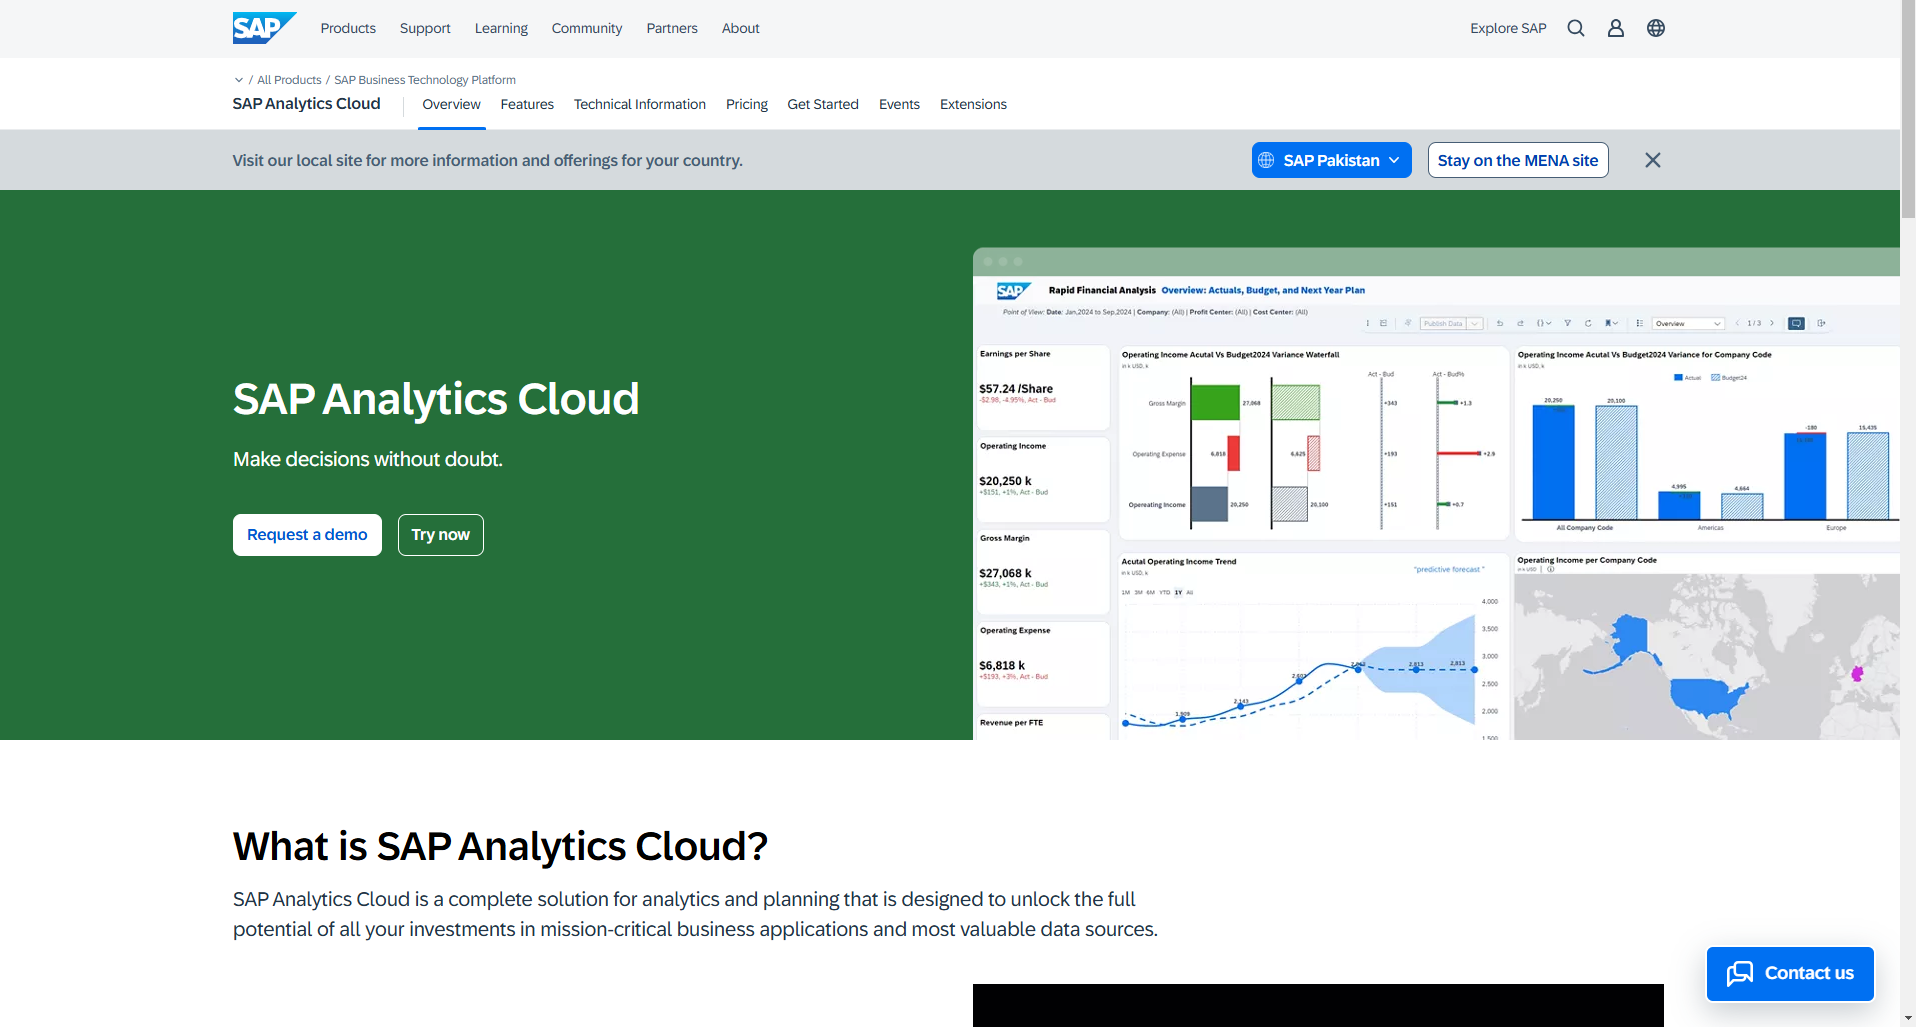1916x1027 pixels.
Task: Select the Technical Information tab
Action: coord(640,104)
